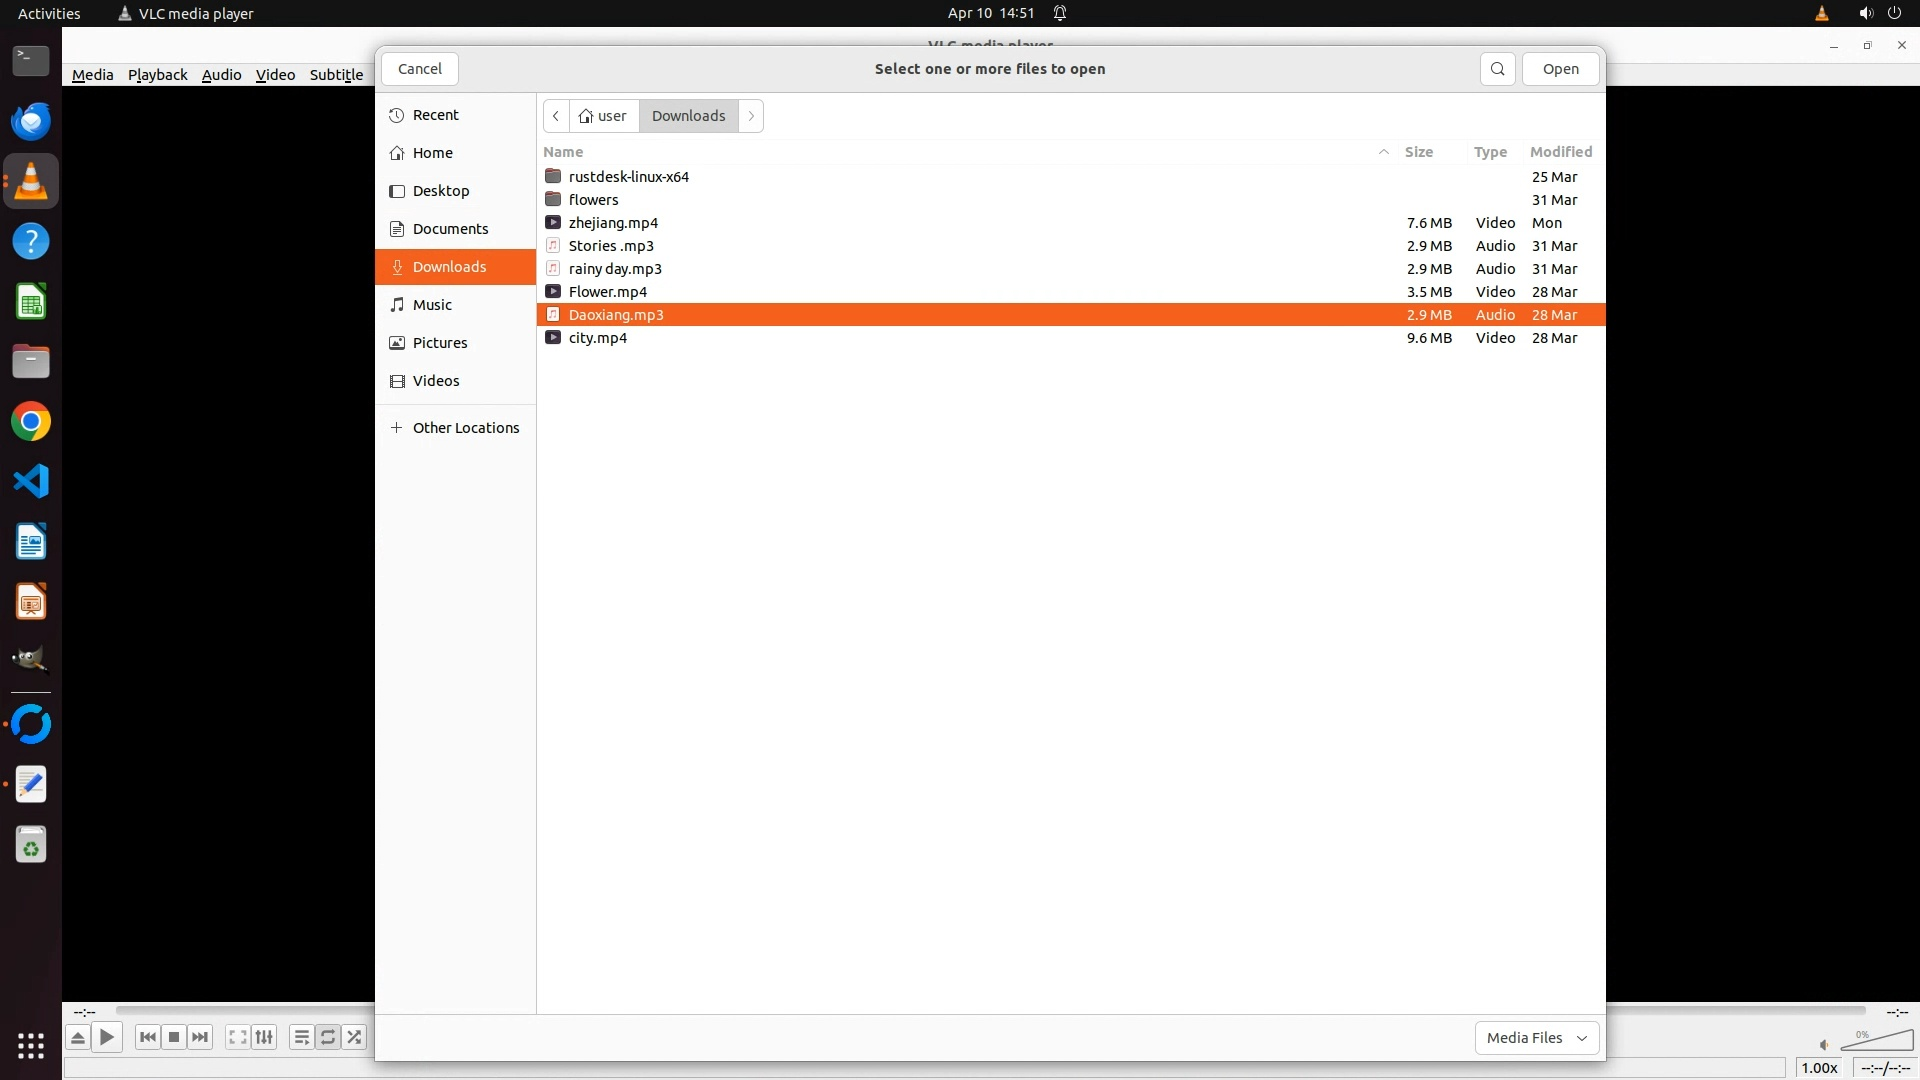The image size is (1920, 1080).
Task: Open the Playback menu
Action: click(x=157, y=75)
